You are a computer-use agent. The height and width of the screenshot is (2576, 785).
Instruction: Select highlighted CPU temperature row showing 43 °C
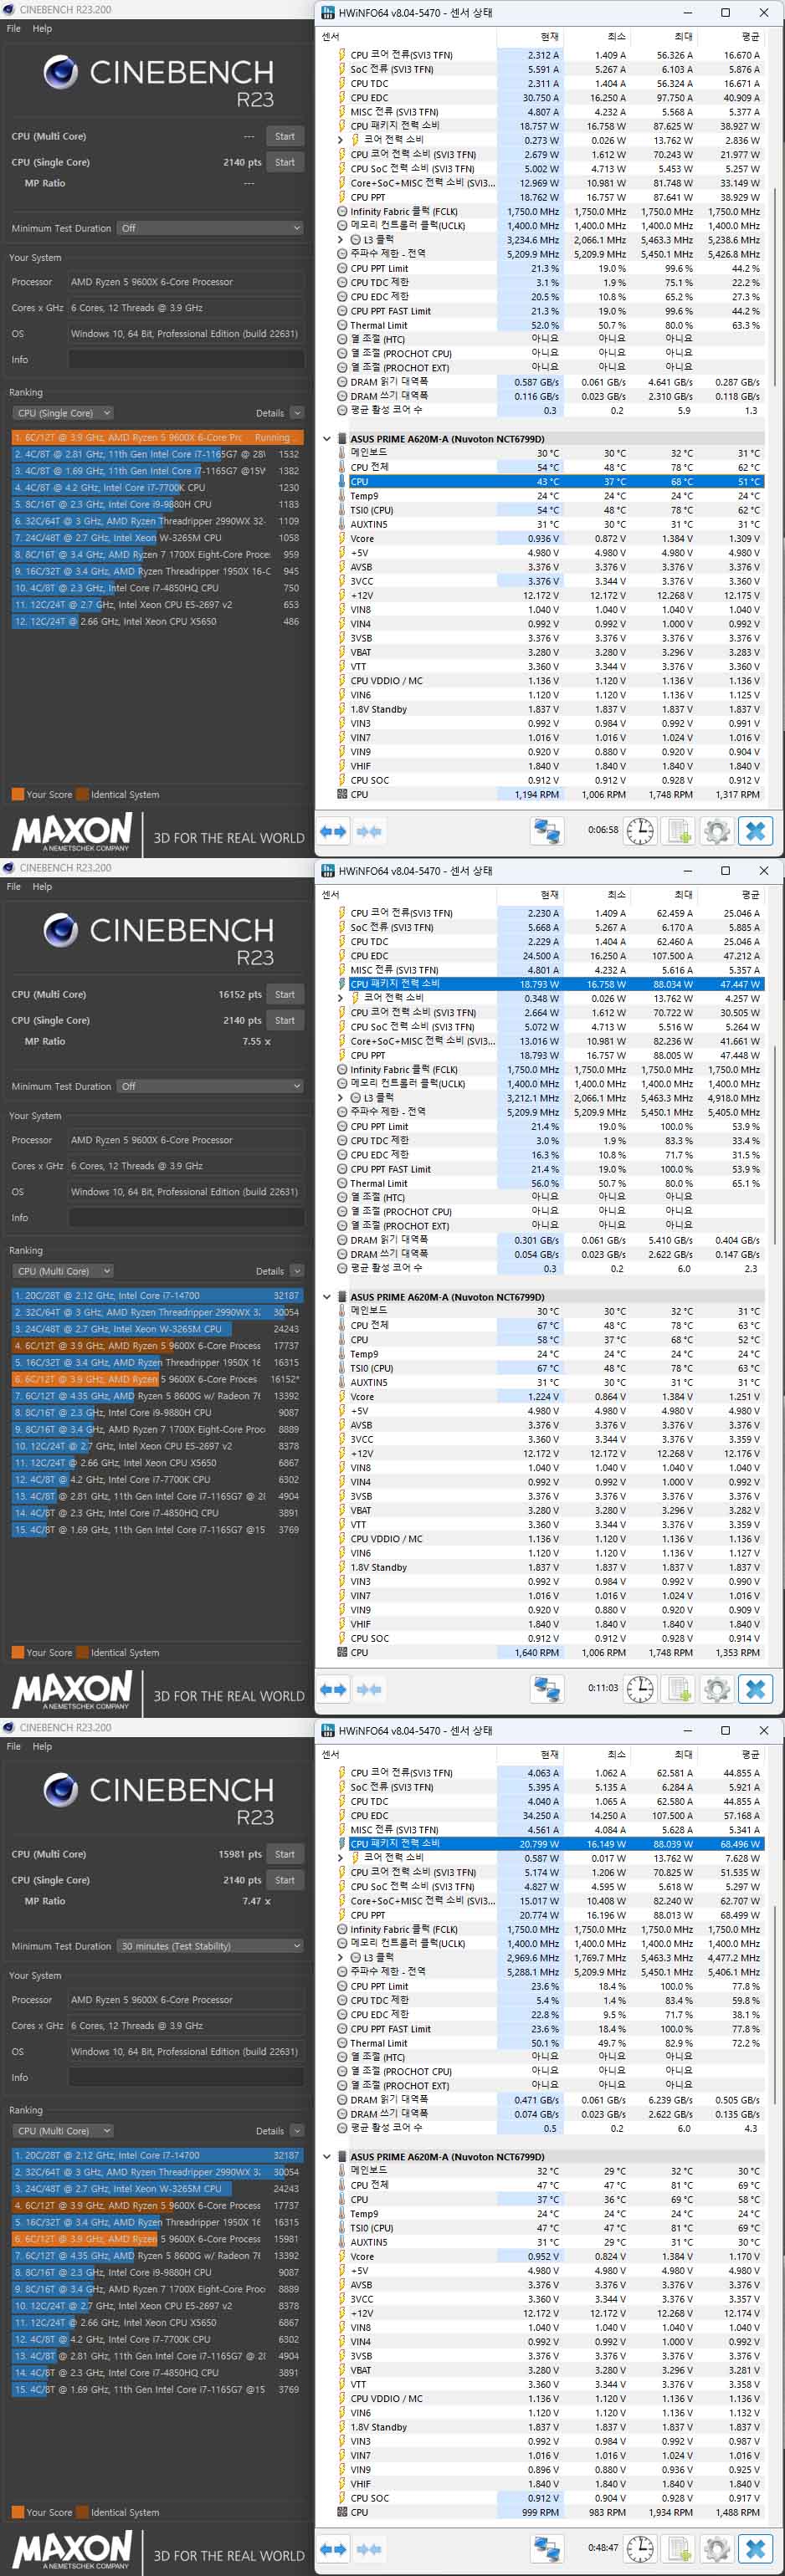549,481
